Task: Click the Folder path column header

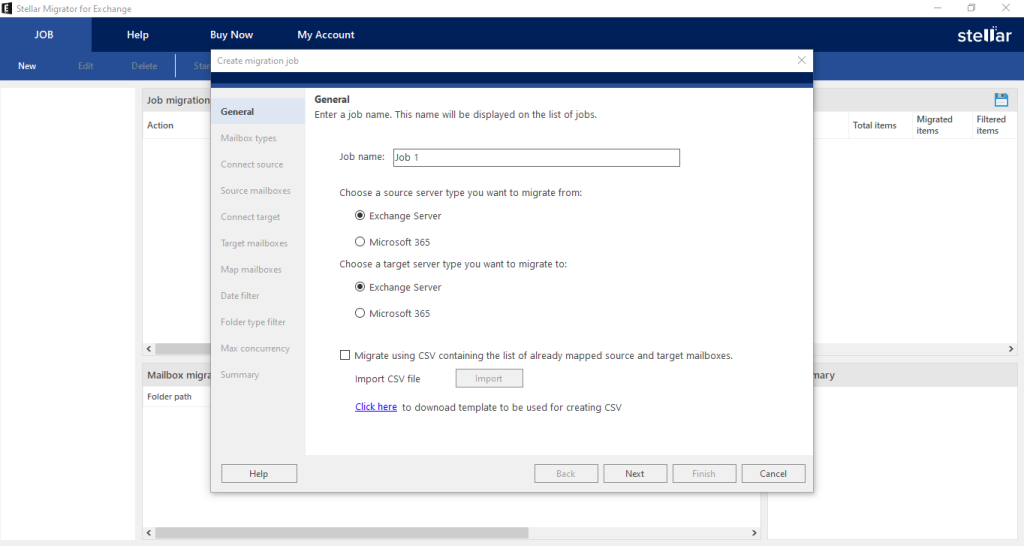Action: [x=170, y=396]
